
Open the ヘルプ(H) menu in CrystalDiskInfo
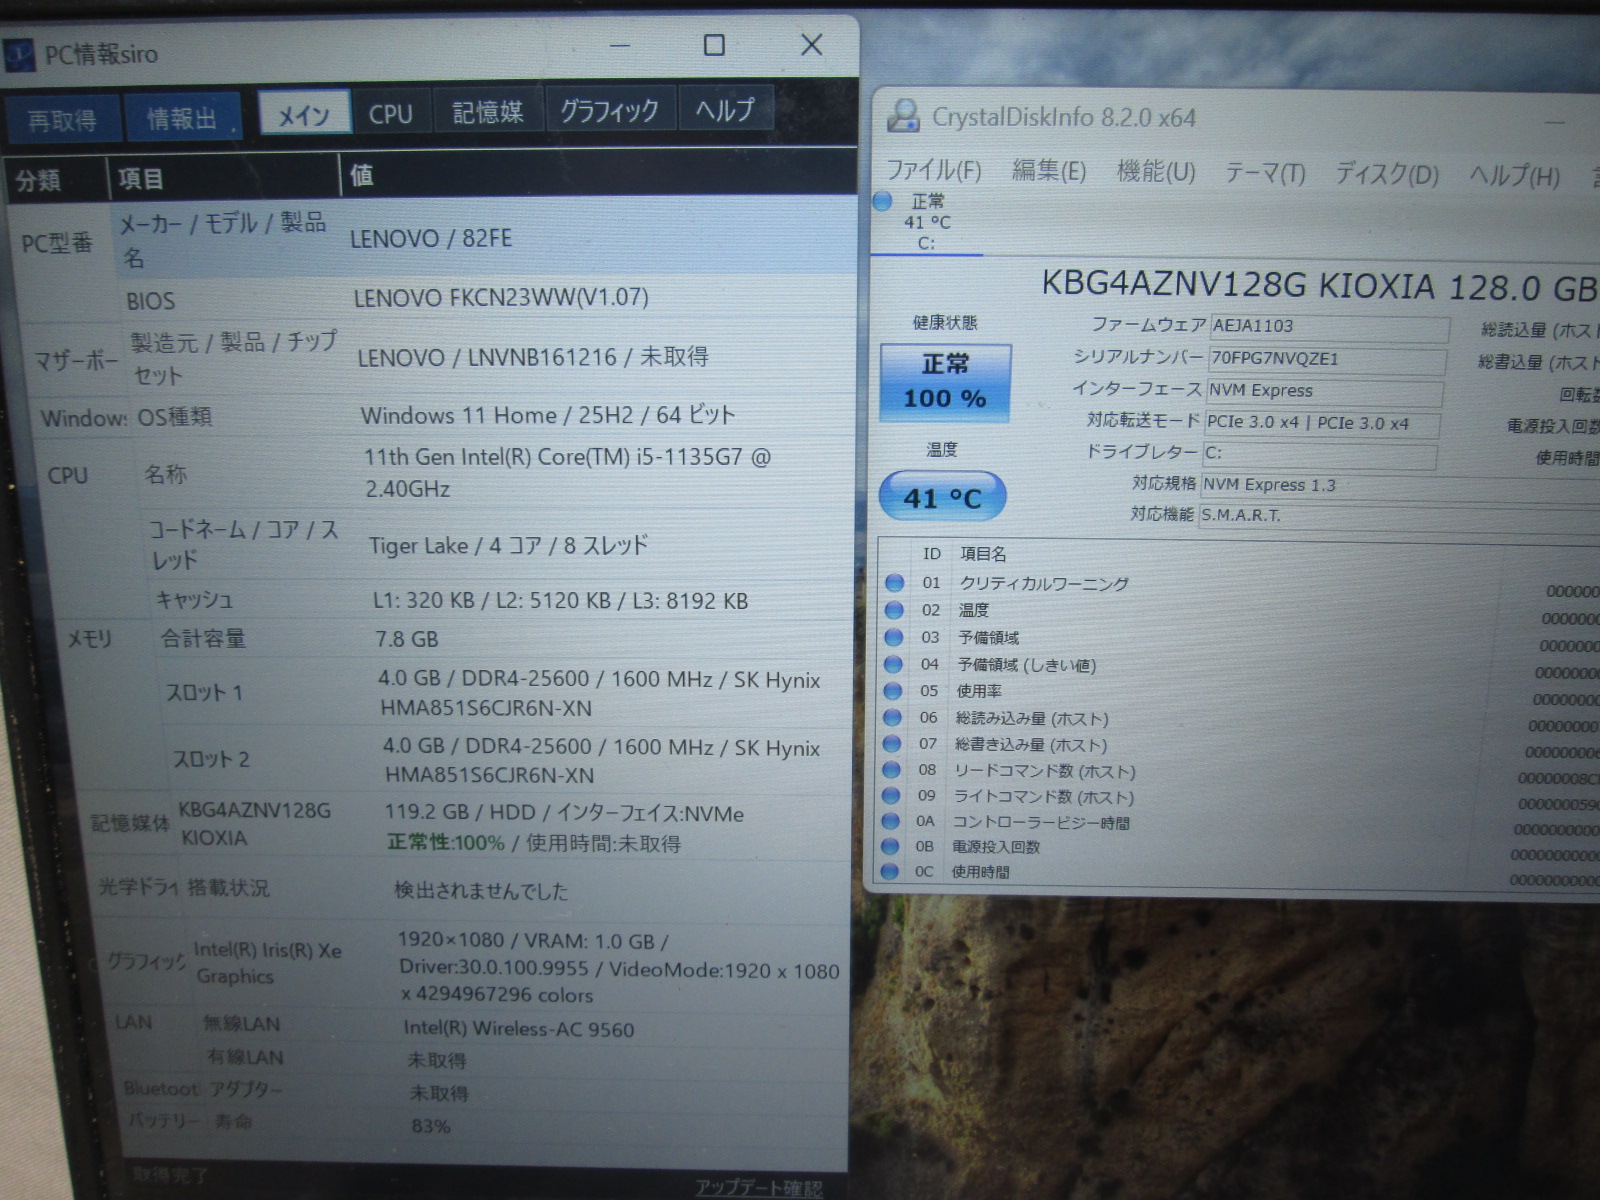pos(1514,177)
